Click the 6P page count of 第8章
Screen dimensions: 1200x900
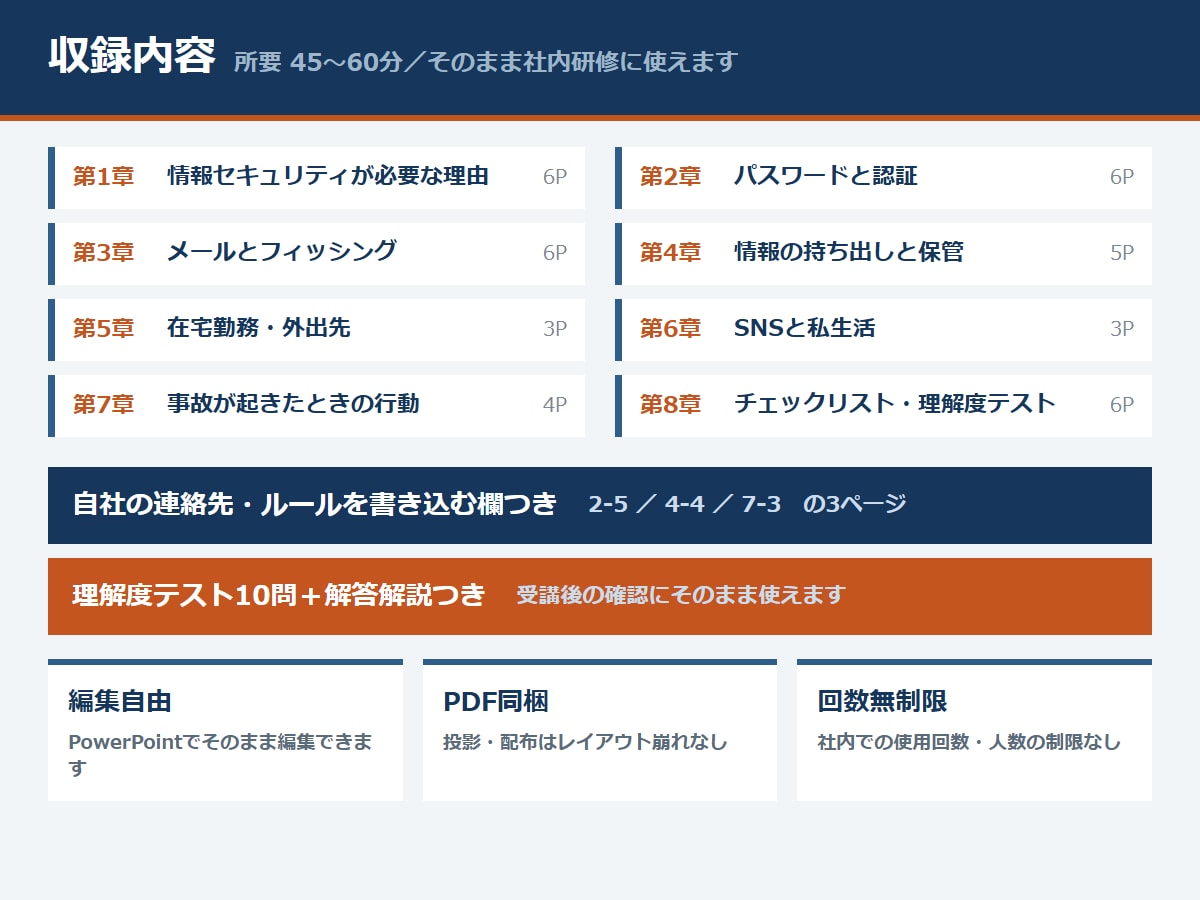coord(1122,405)
